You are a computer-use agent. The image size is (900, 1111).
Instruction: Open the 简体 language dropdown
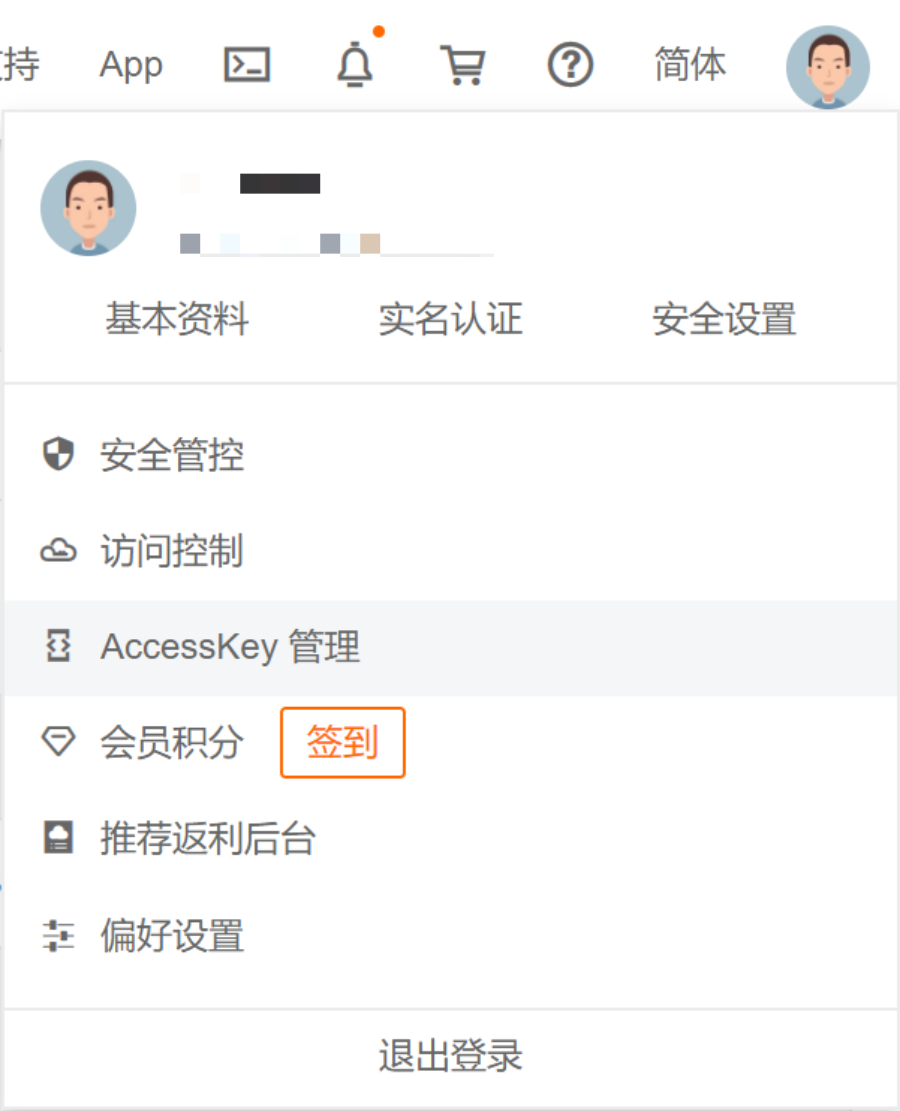pyautogui.click(x=690, y=66)
